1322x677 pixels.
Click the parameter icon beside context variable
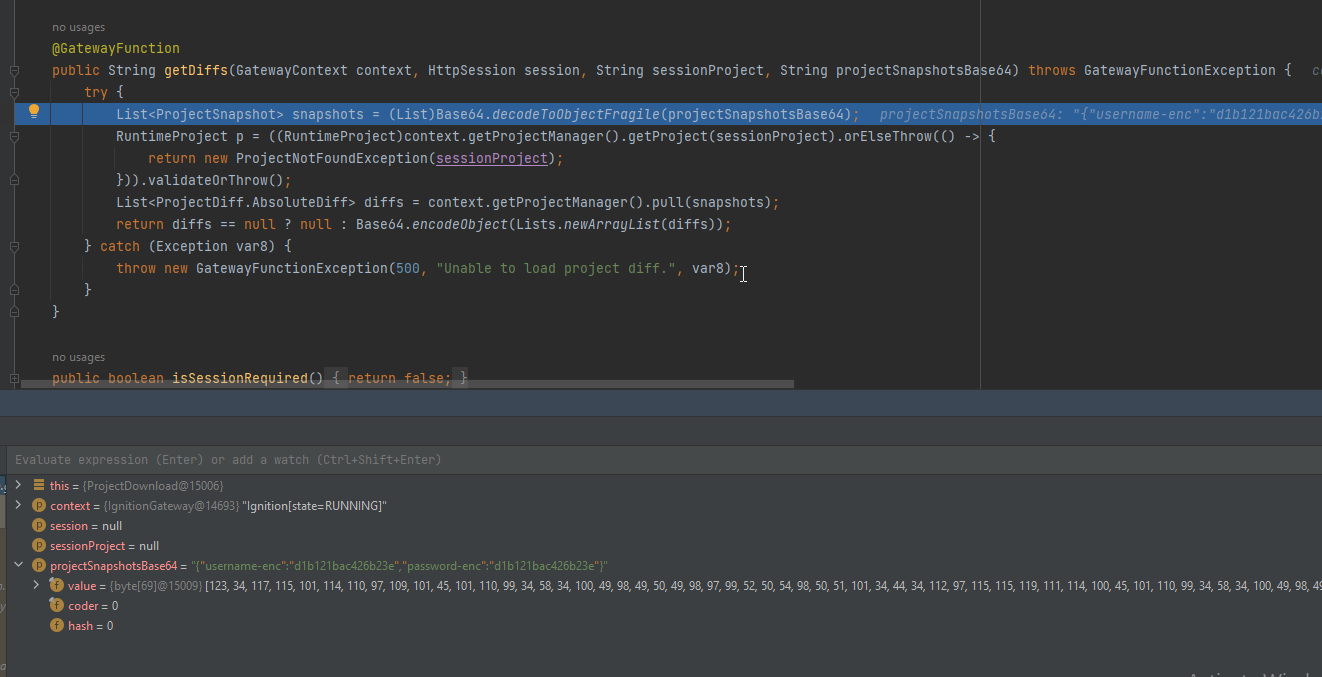tap(39, 506)
